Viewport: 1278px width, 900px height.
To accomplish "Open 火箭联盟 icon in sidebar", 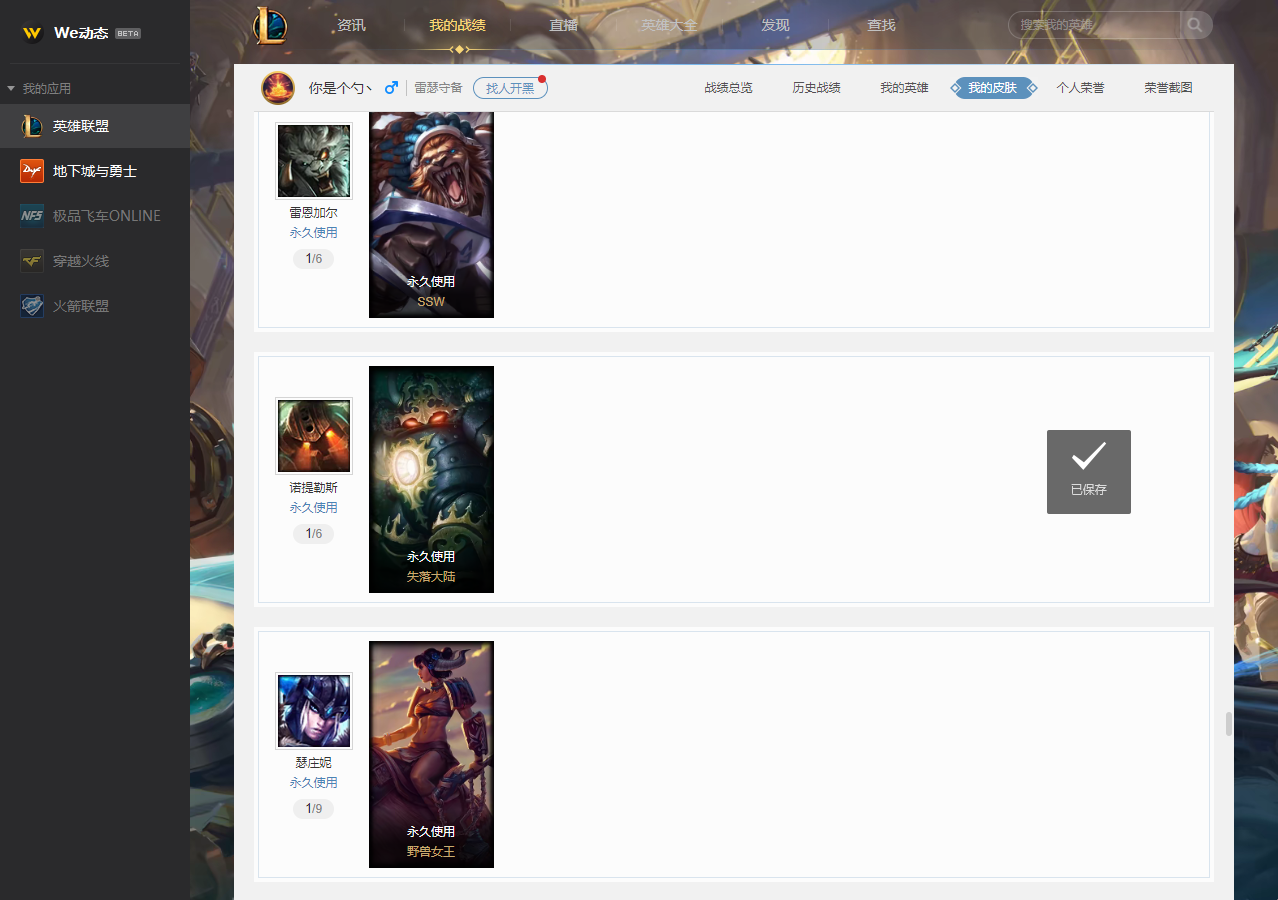I will click(x=32, y=306).
